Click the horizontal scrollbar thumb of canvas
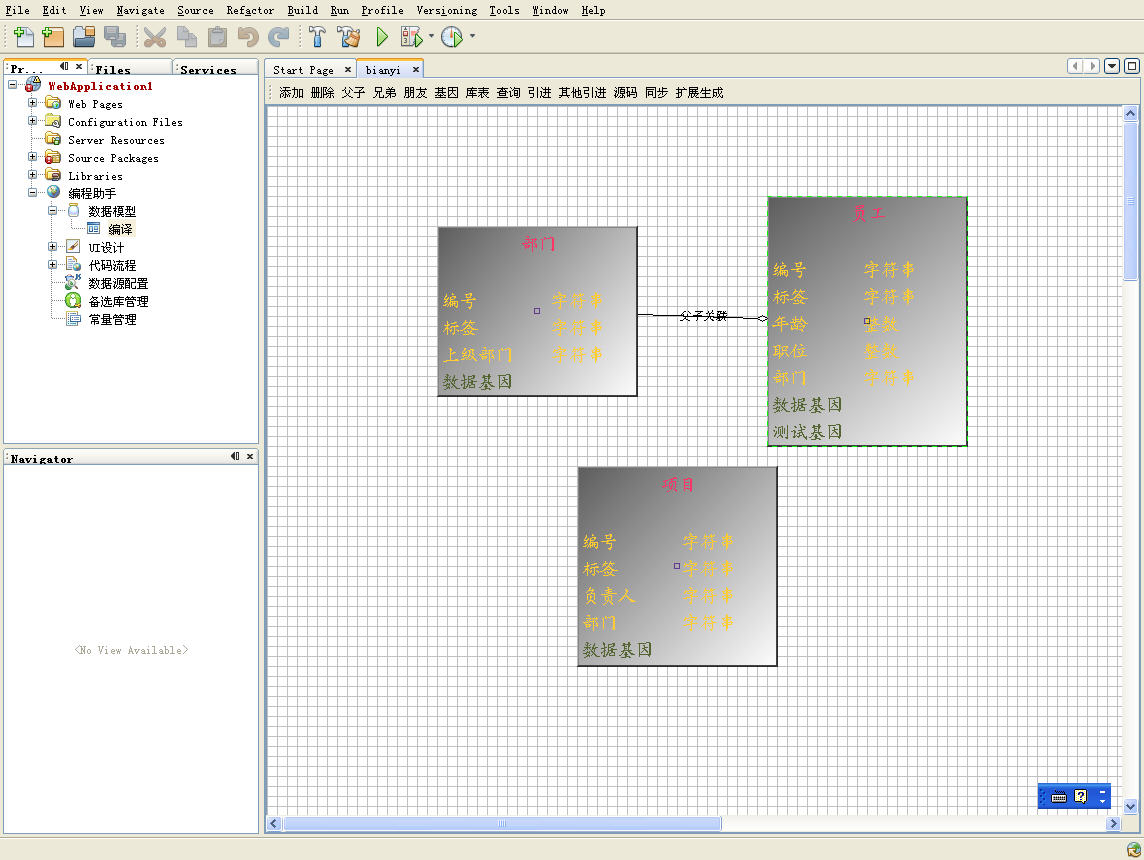1144x860 pixels. tap(501, 824)
